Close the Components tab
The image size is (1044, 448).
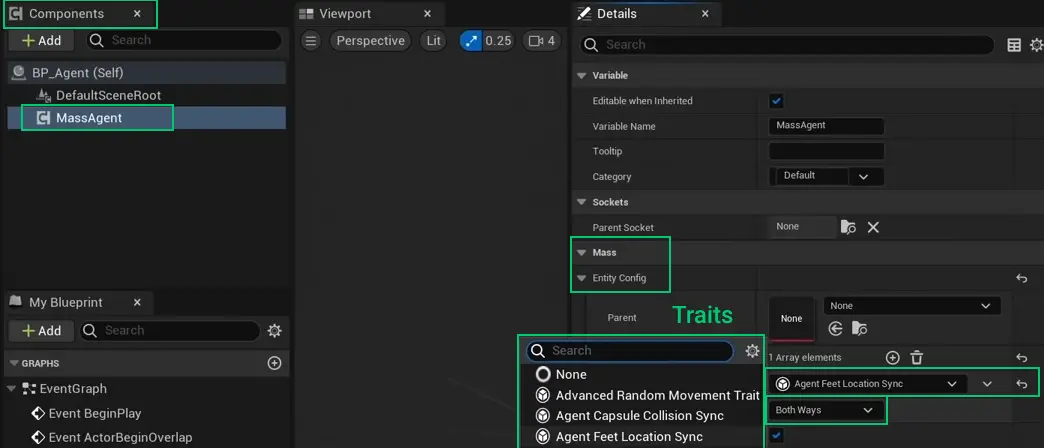pyautogui.click(x=137, y=14)
